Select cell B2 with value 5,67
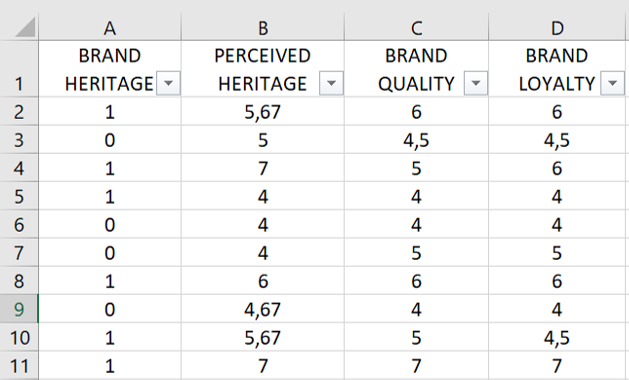 [x=263, y=111]
